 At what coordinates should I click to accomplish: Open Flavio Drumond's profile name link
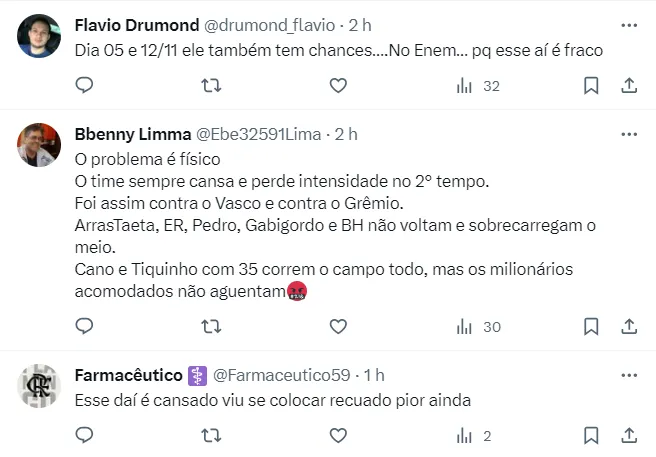(135, 24)
